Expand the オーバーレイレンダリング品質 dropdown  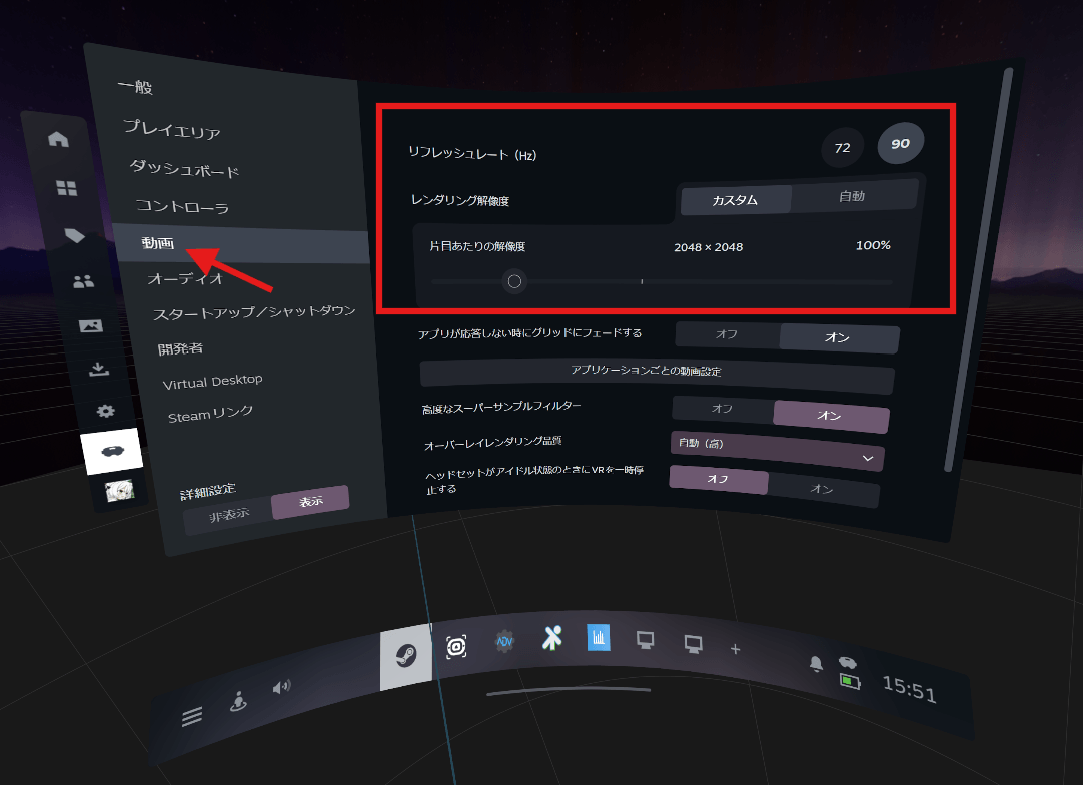(x=776, y=449)
